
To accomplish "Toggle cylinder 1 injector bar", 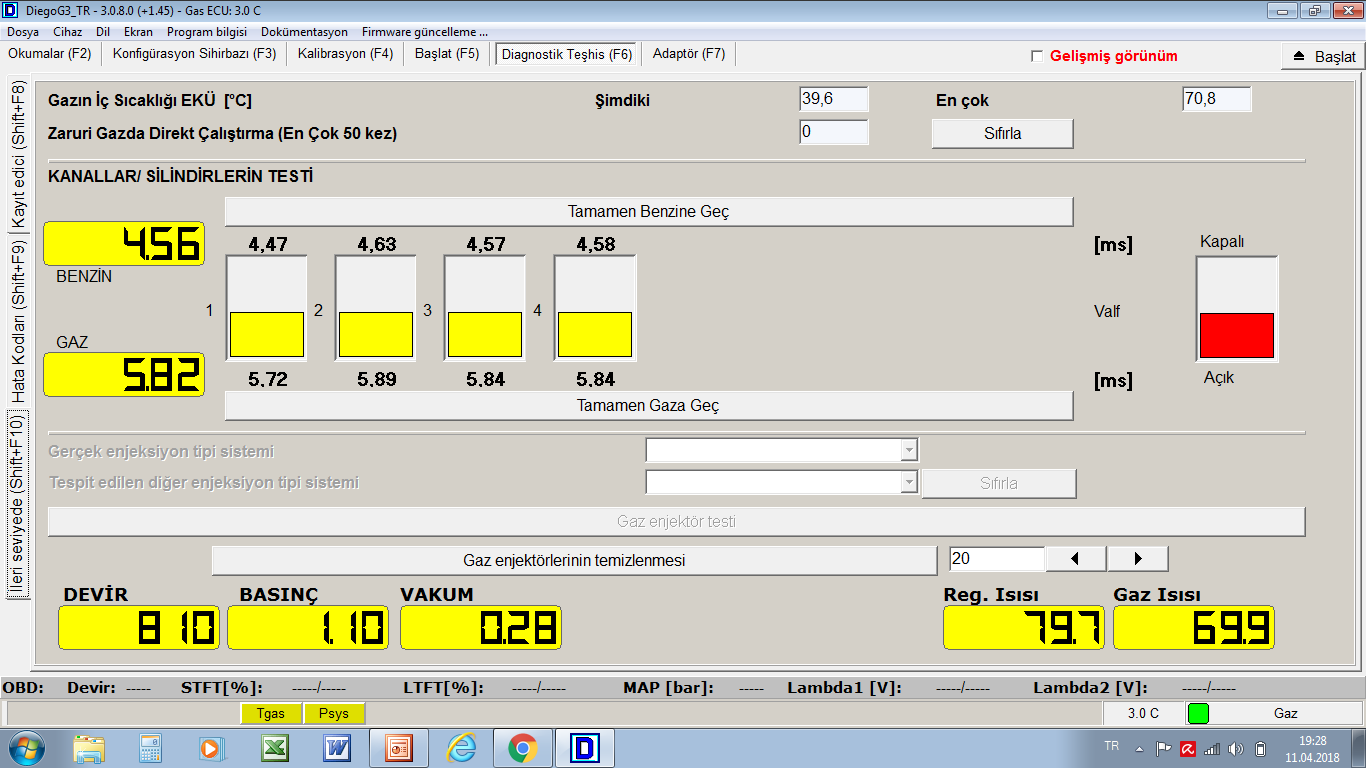I will (267, 309).
